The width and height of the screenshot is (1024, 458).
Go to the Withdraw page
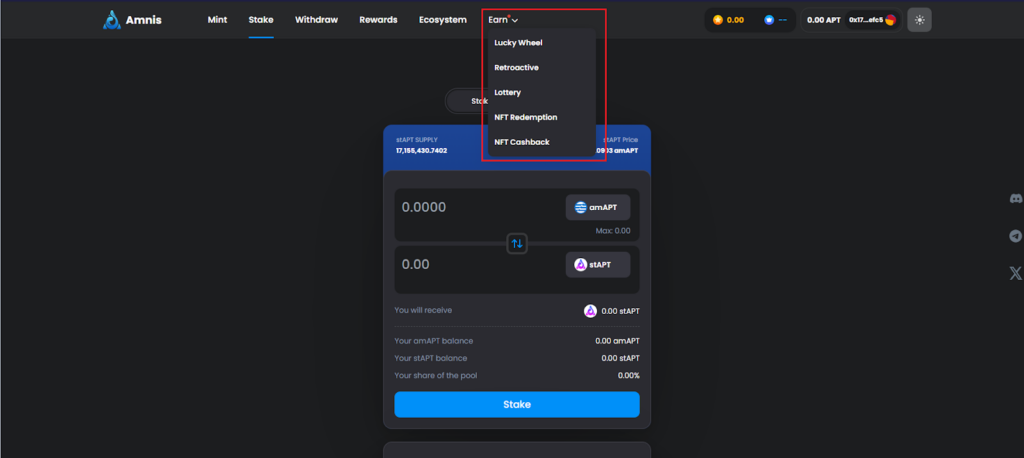click(316, 20)
